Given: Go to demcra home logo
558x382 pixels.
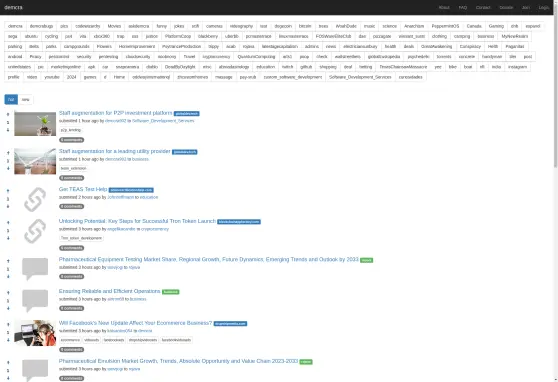Looking at the screenshot, I should (x=14, y=7).
